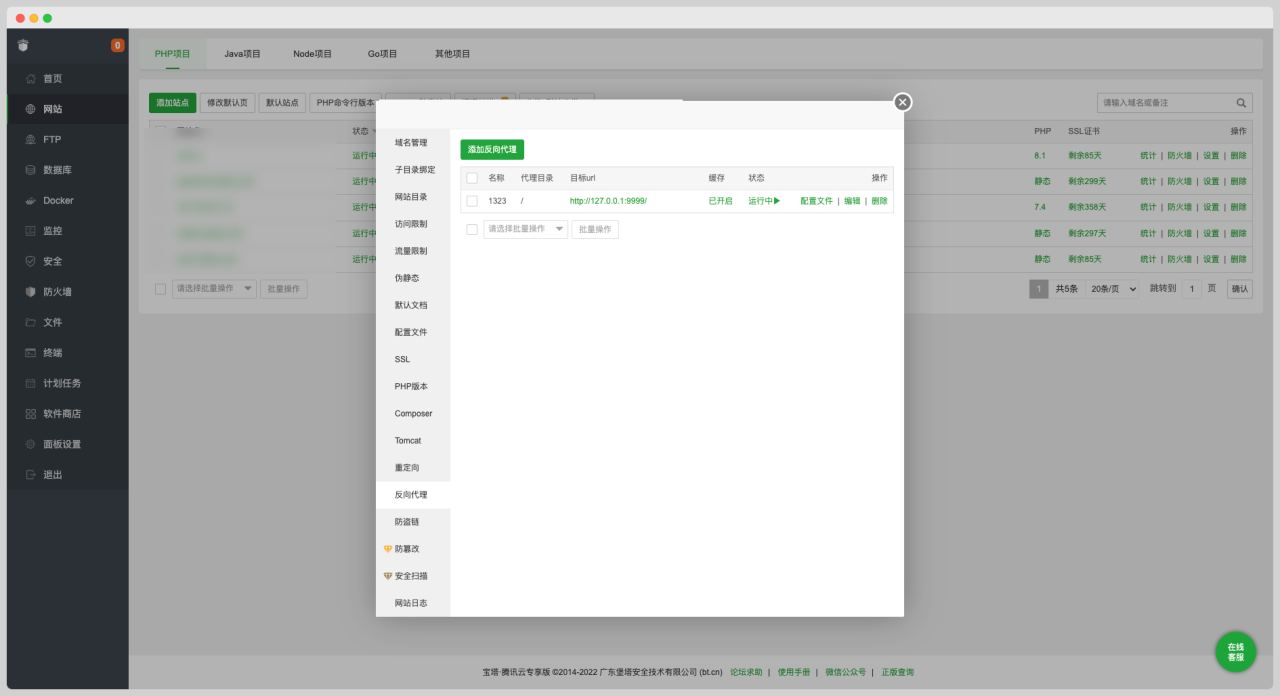Open 面板设置 via the gear icon

31,444
